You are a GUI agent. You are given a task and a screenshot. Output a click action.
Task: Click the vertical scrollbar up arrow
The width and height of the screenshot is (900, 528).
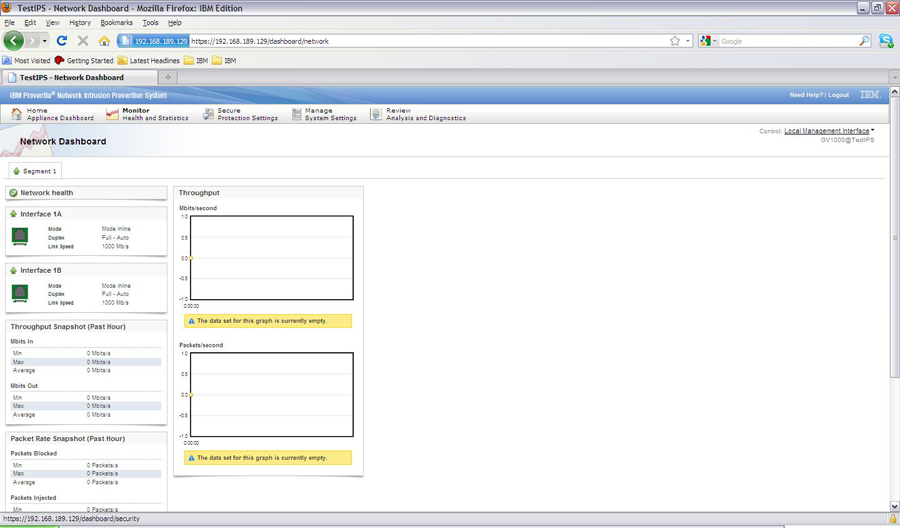coord(894,92)
